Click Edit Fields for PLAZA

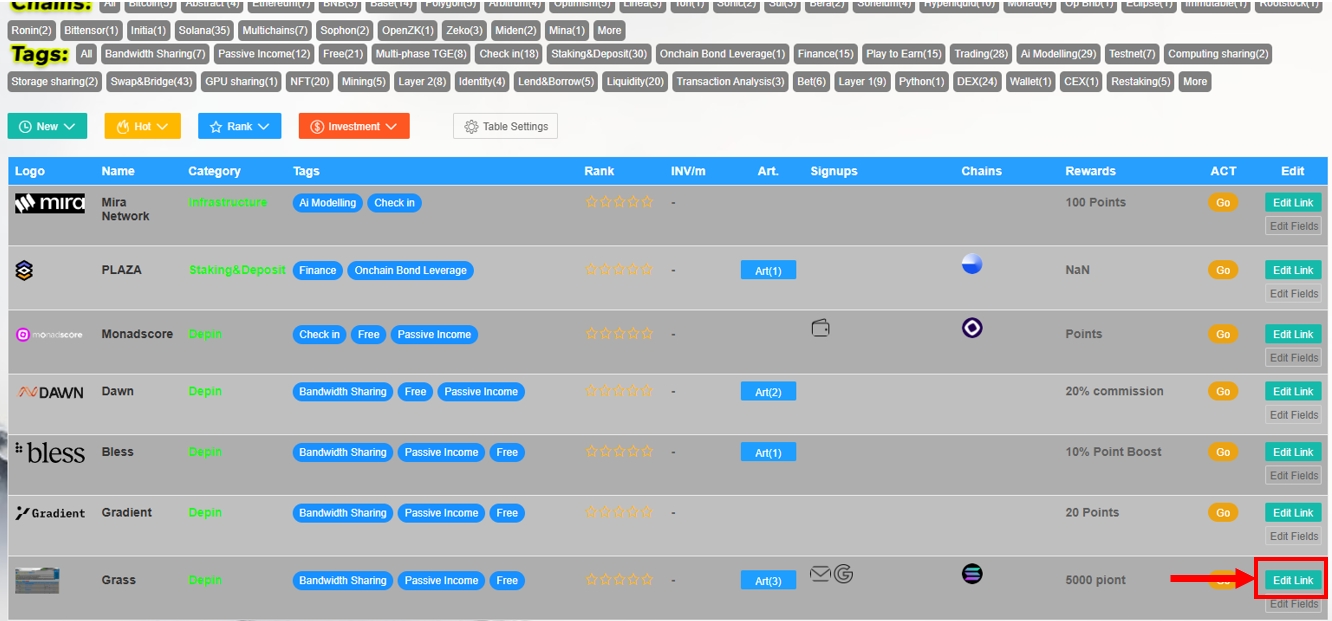point(1293,294)
